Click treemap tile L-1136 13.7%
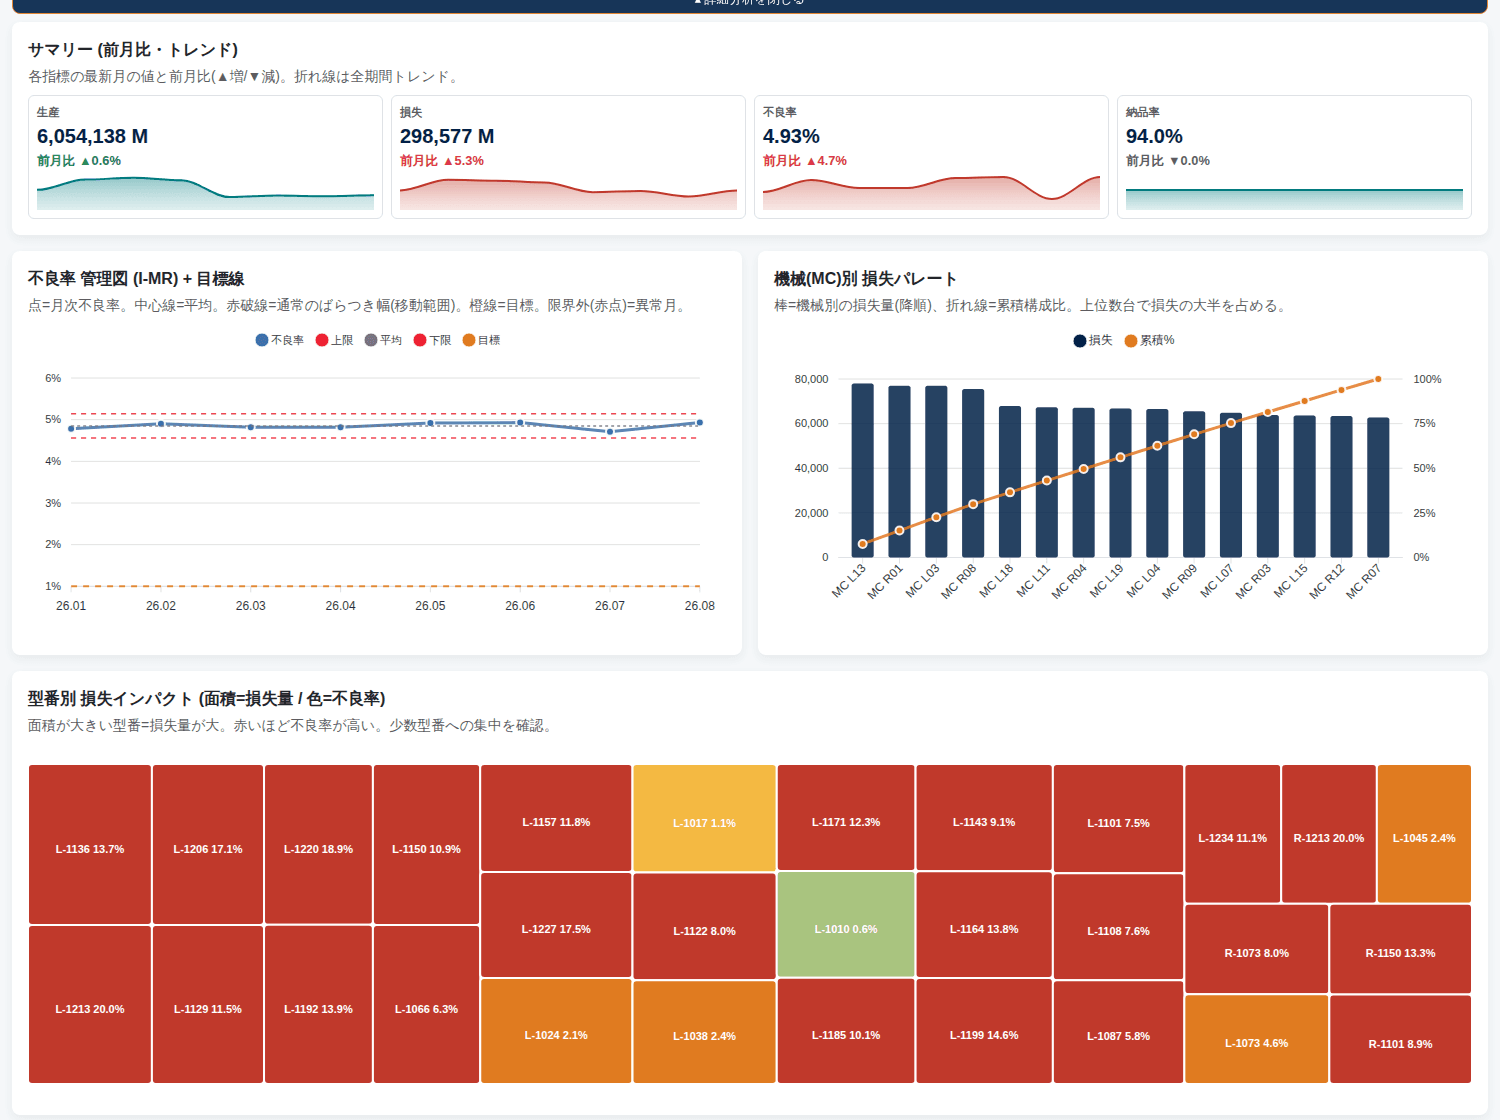This screenshot has height=1120, width=1500. click(x=90, y=845)
